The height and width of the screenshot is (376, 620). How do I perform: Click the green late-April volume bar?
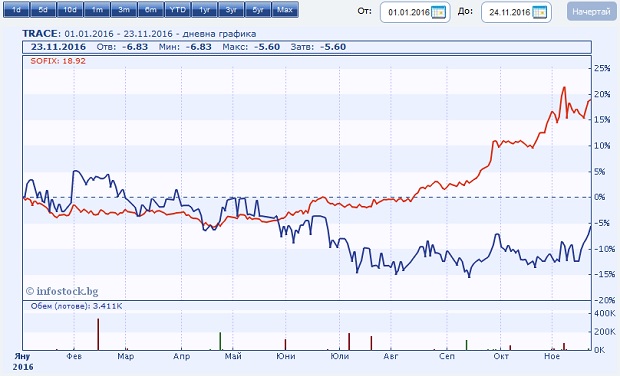[220, 341]
